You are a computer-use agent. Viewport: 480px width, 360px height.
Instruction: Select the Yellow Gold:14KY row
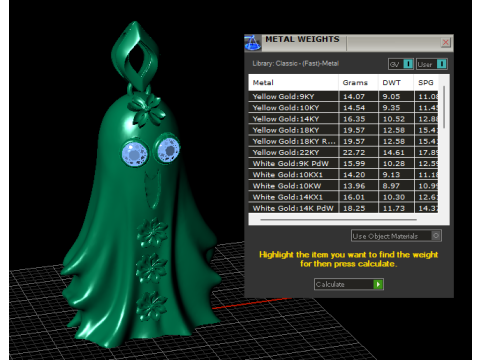point(343,119)
